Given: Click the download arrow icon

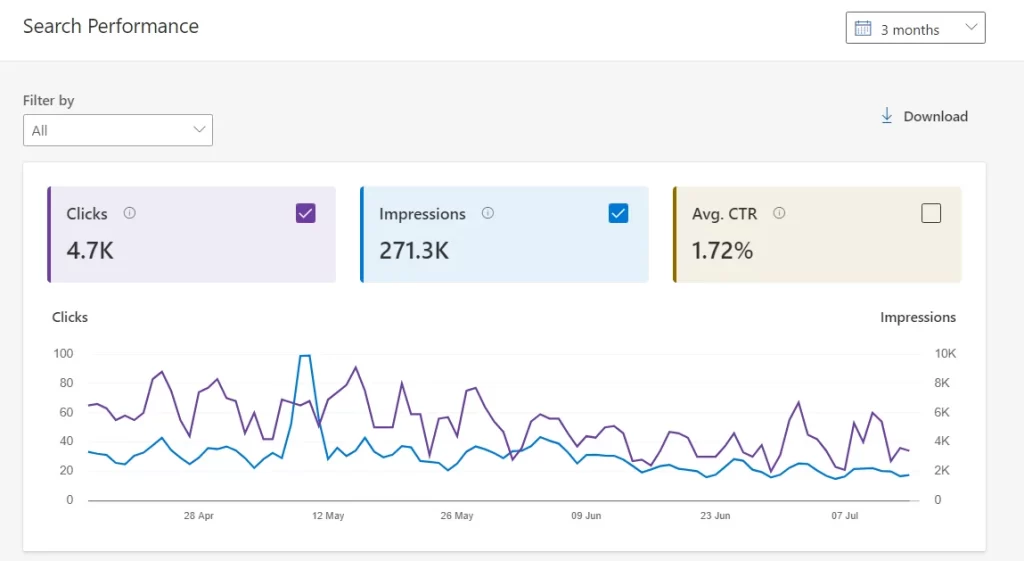Looking at the screenshot, I should pos(886,116).
